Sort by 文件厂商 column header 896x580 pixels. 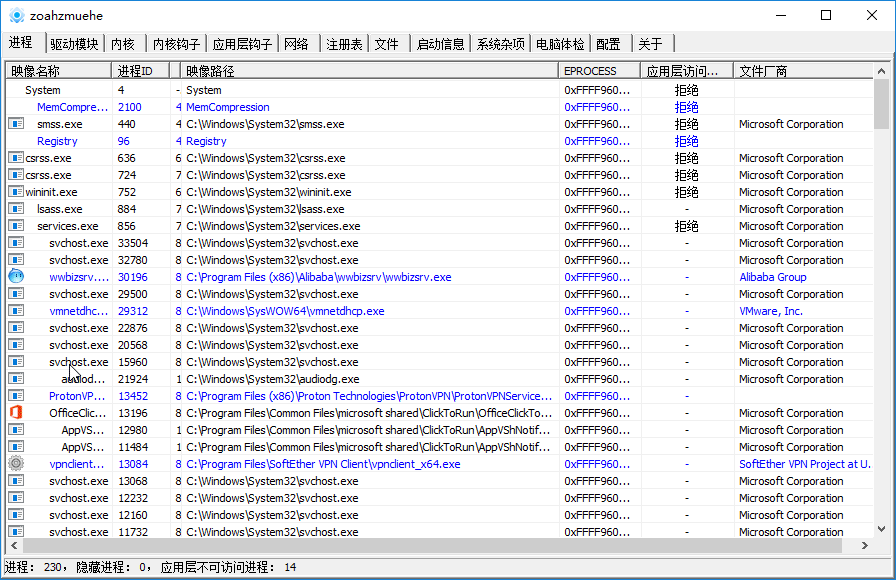(x=803, y=71)
